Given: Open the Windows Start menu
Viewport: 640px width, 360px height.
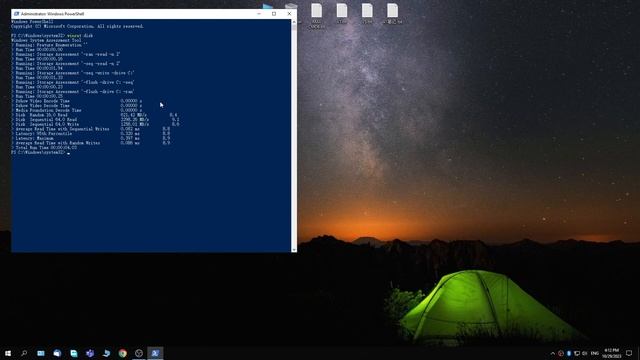Looking at the screenshot, I should point(8,353).
